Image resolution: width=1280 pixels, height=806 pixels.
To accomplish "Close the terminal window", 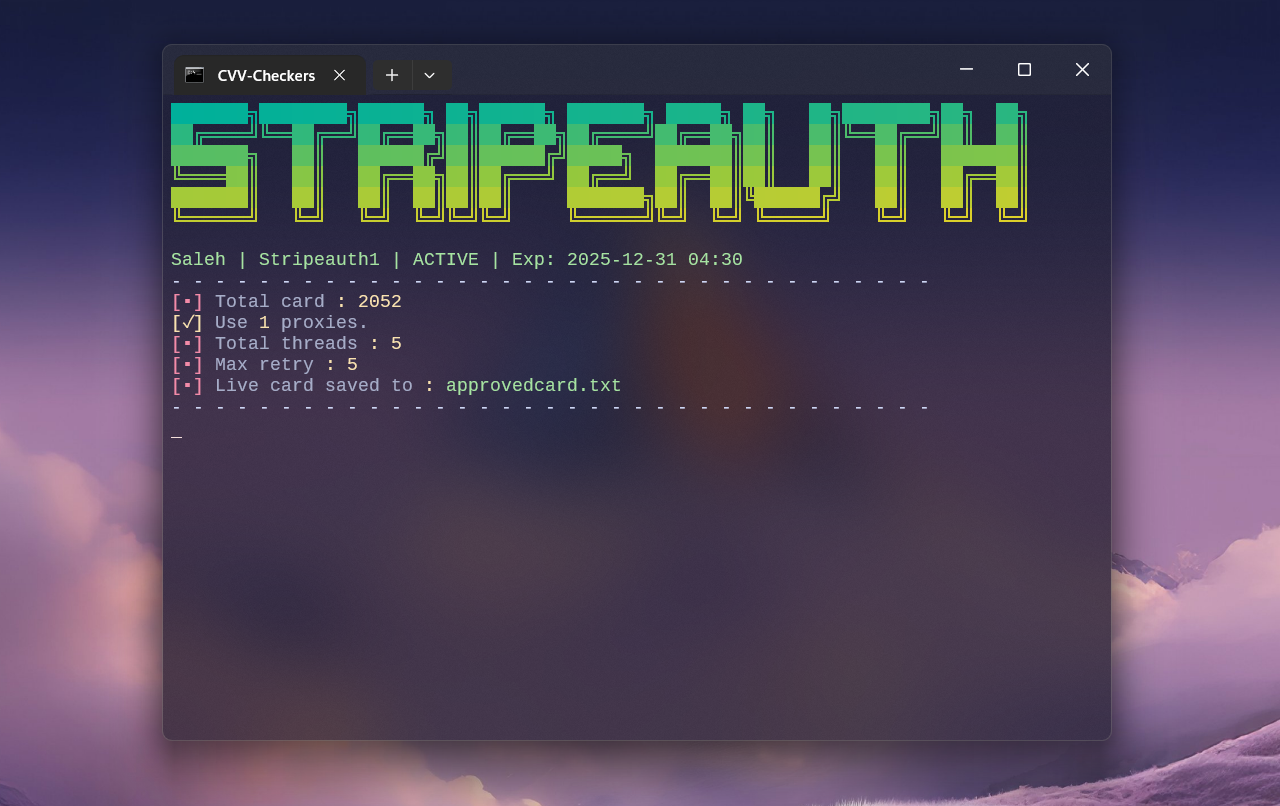I will (x=1082, y=69).
